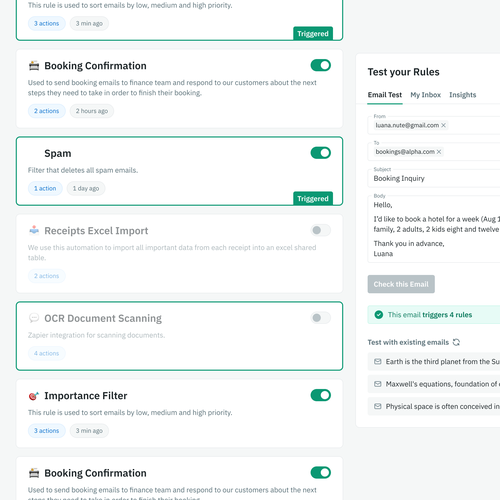This screenshot has width=500, height=500.
Task: Refresh the existing emails list
Action: click(456, 342)
